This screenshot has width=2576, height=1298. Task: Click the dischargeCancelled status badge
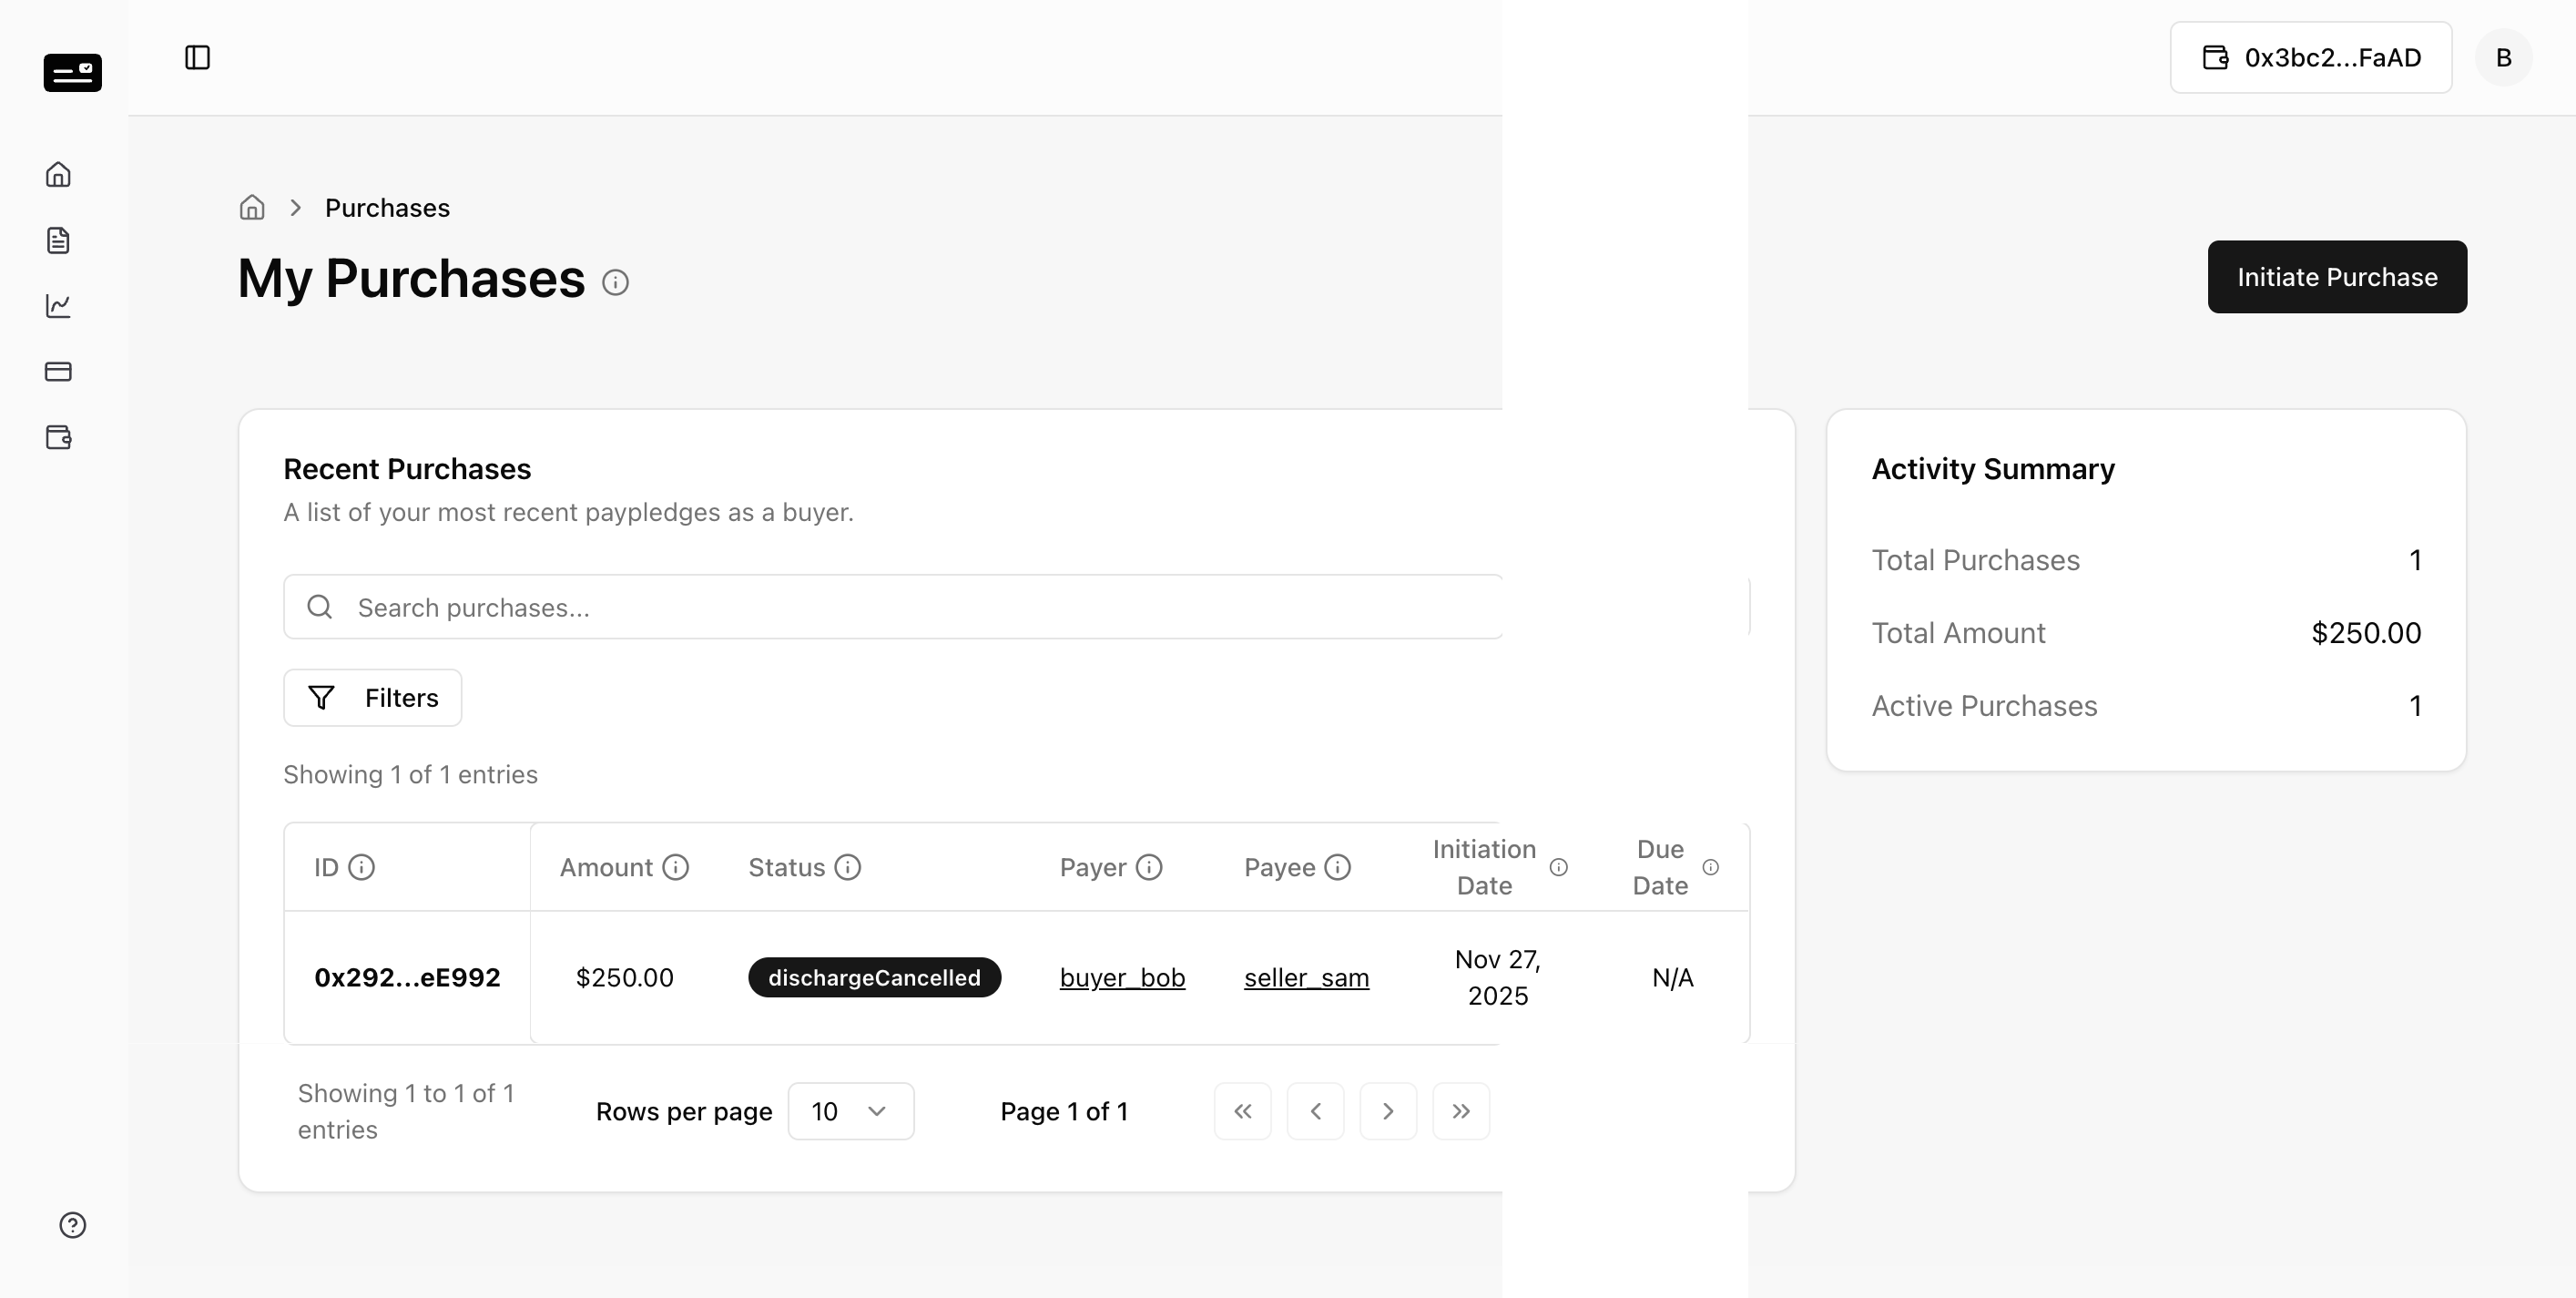tap(874, 978)
